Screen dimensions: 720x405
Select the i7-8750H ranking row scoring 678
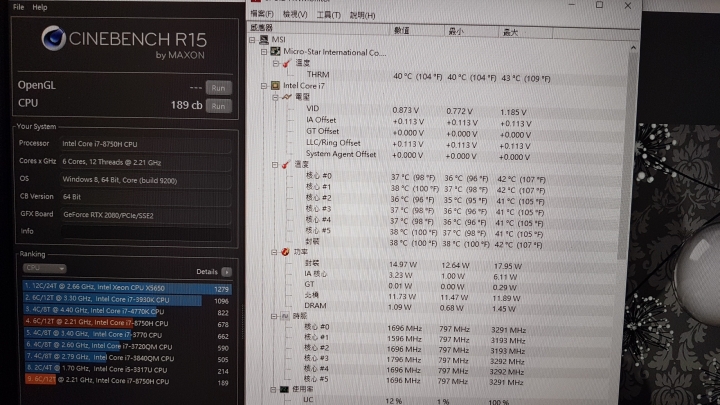[127, 323]
